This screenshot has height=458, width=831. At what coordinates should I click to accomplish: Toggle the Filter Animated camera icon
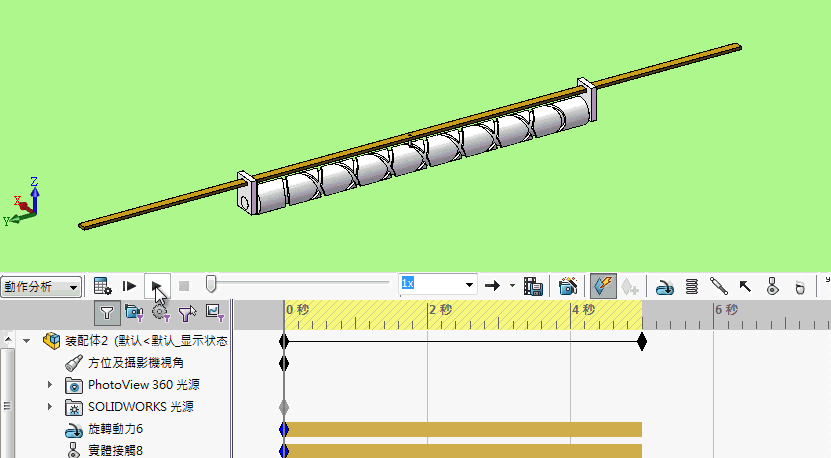[134, 312]
